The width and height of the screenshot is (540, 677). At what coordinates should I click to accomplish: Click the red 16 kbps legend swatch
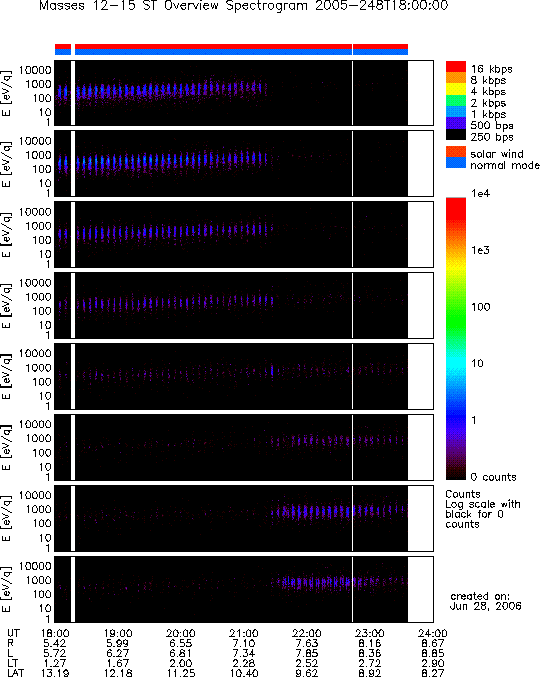[x=456, y=66]
